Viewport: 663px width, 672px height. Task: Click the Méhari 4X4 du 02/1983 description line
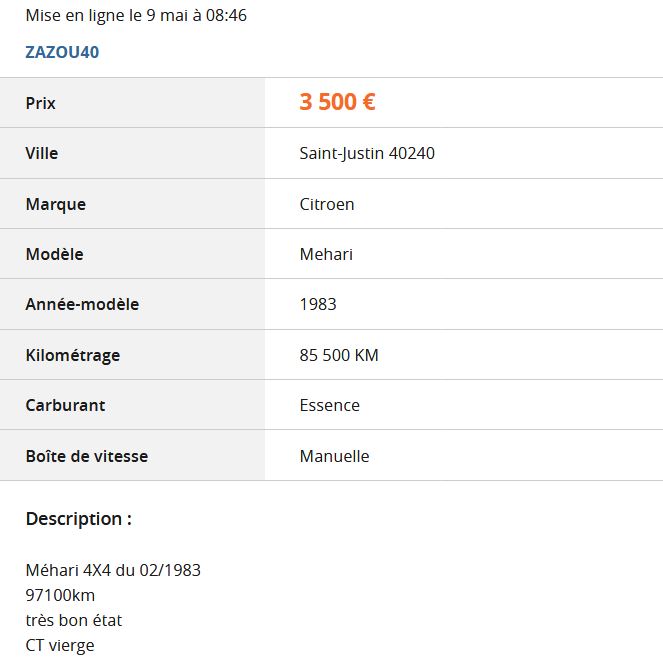click(x=113, y=570)
